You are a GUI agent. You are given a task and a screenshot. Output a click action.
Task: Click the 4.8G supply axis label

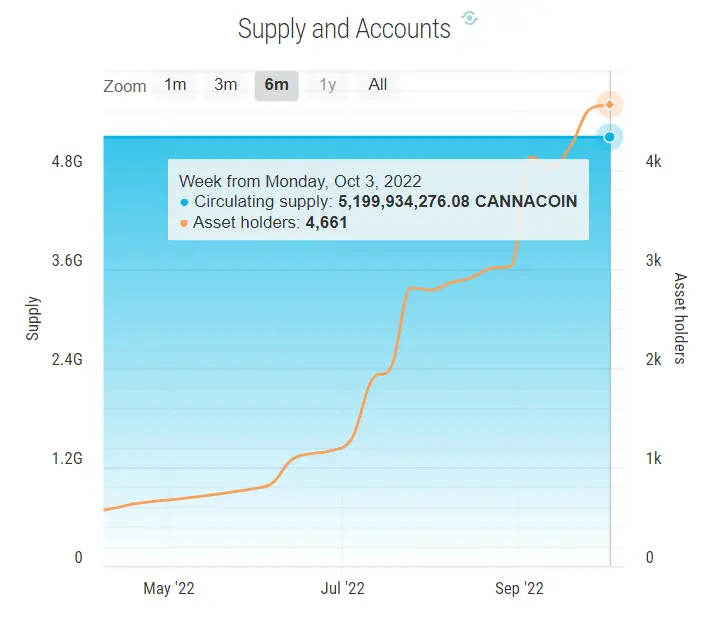[67, 161]
